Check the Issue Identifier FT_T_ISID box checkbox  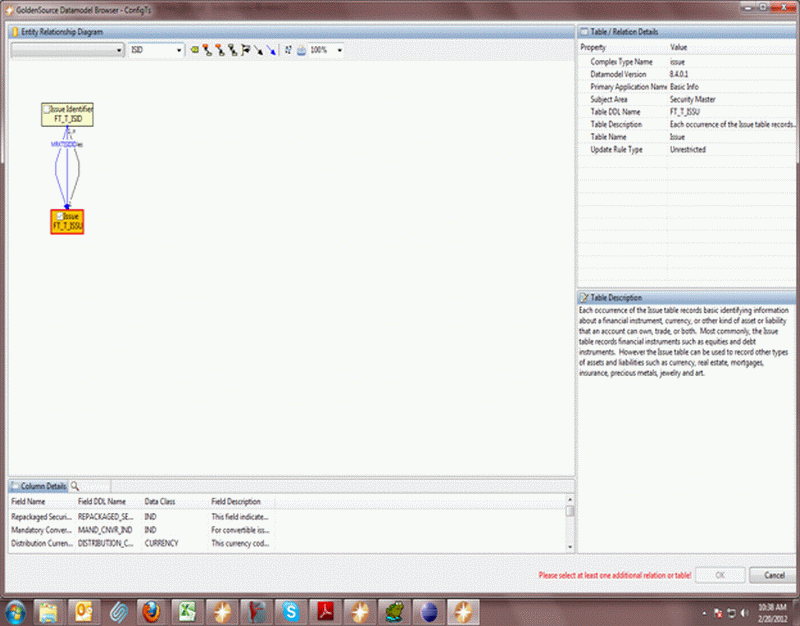click(x=46, y=109)
